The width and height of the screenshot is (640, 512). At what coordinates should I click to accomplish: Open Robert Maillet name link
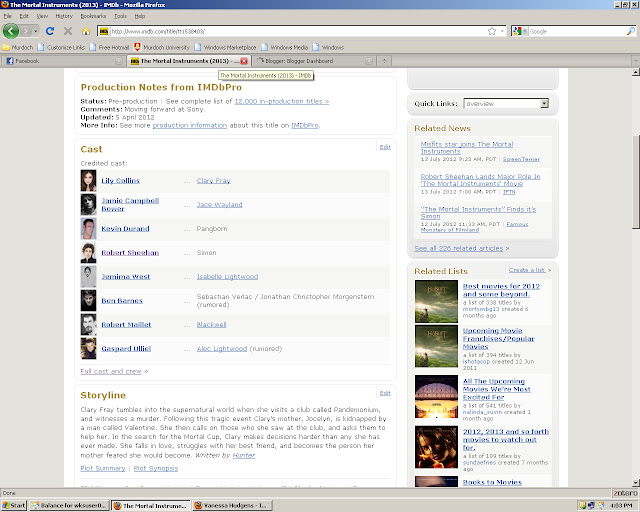[x=126, y=325]
